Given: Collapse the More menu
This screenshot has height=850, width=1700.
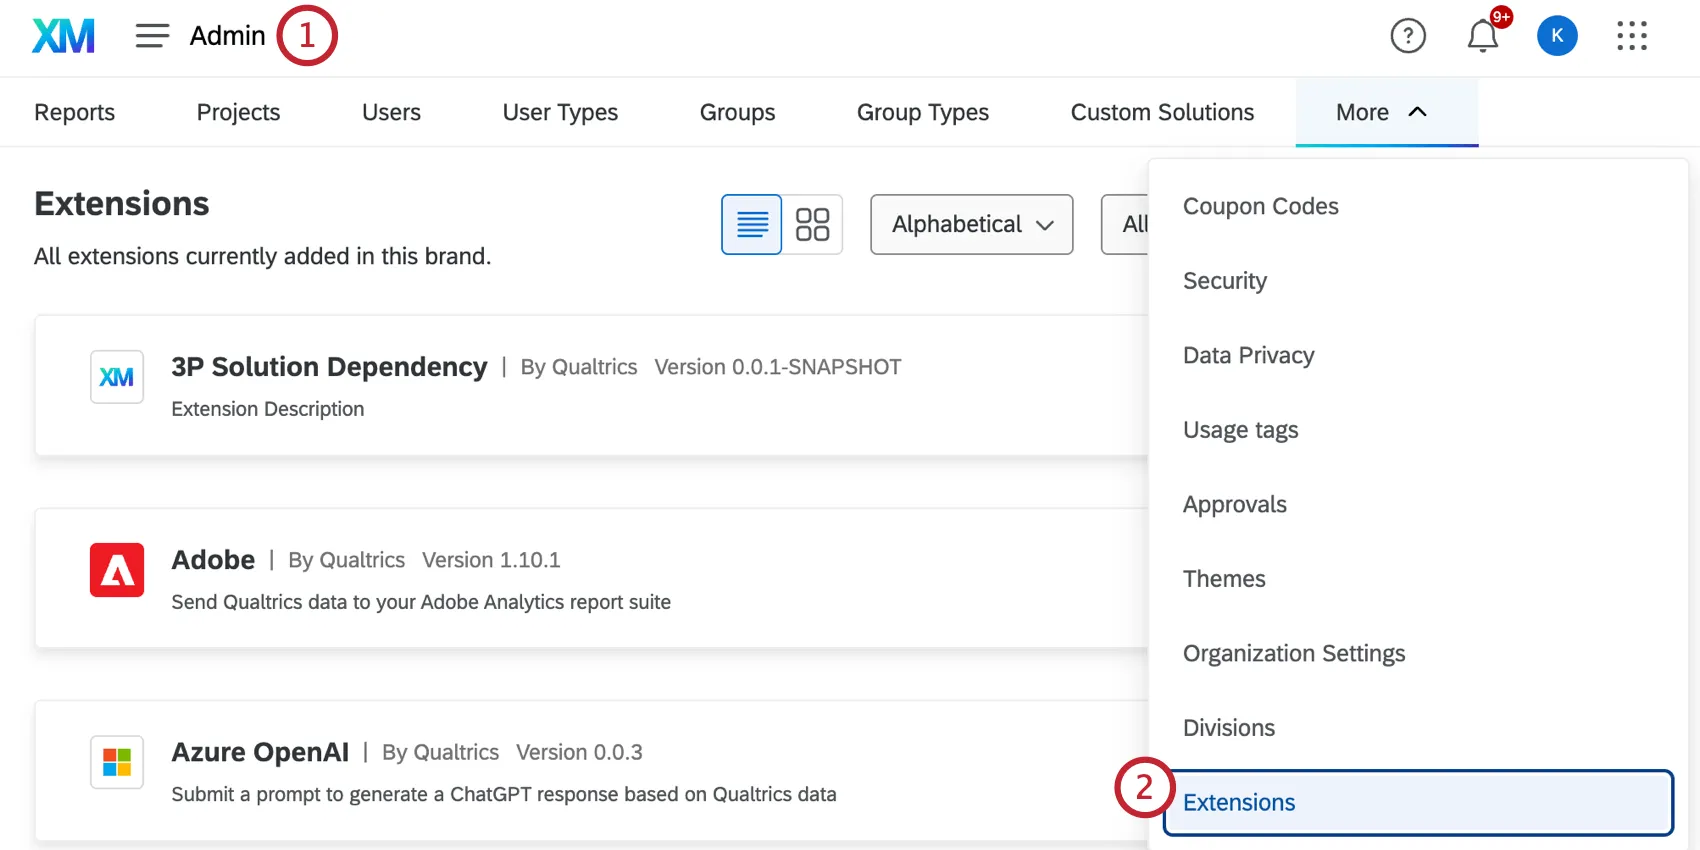Looking at the screenshot, I should tap(1386, 112).
